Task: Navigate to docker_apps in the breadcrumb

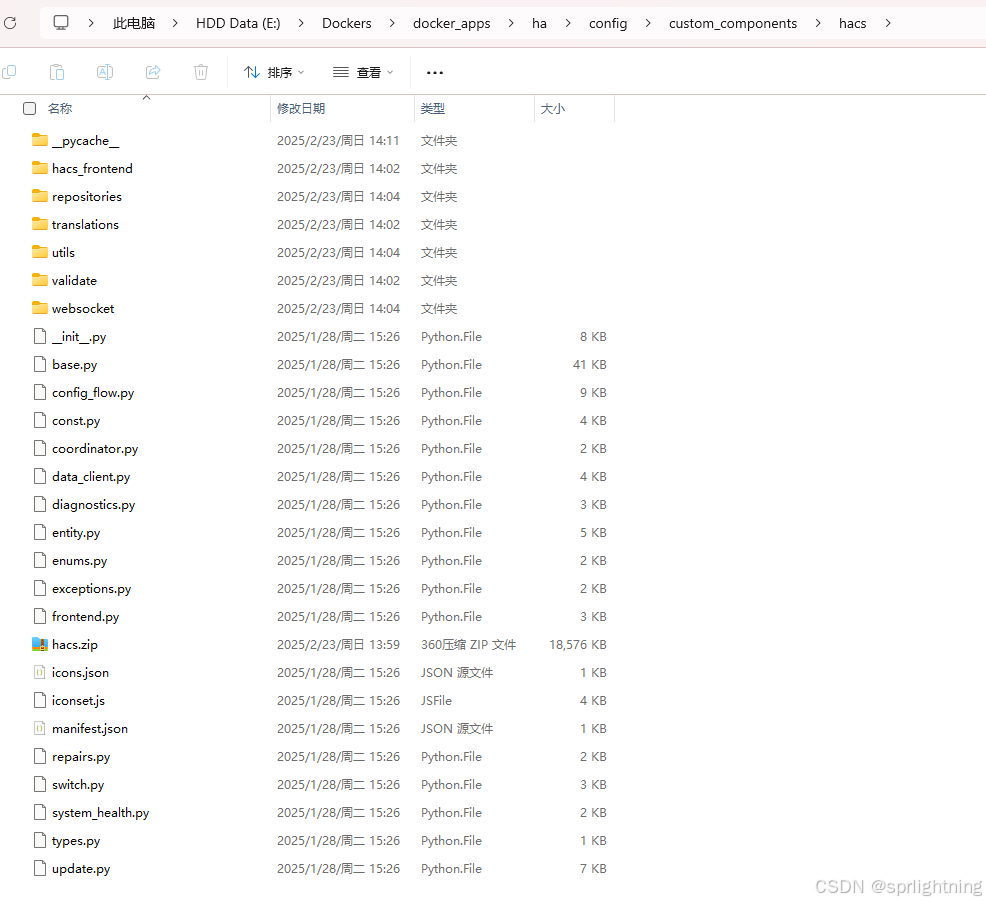Action: pyautogui.click(x=451, y=23)
